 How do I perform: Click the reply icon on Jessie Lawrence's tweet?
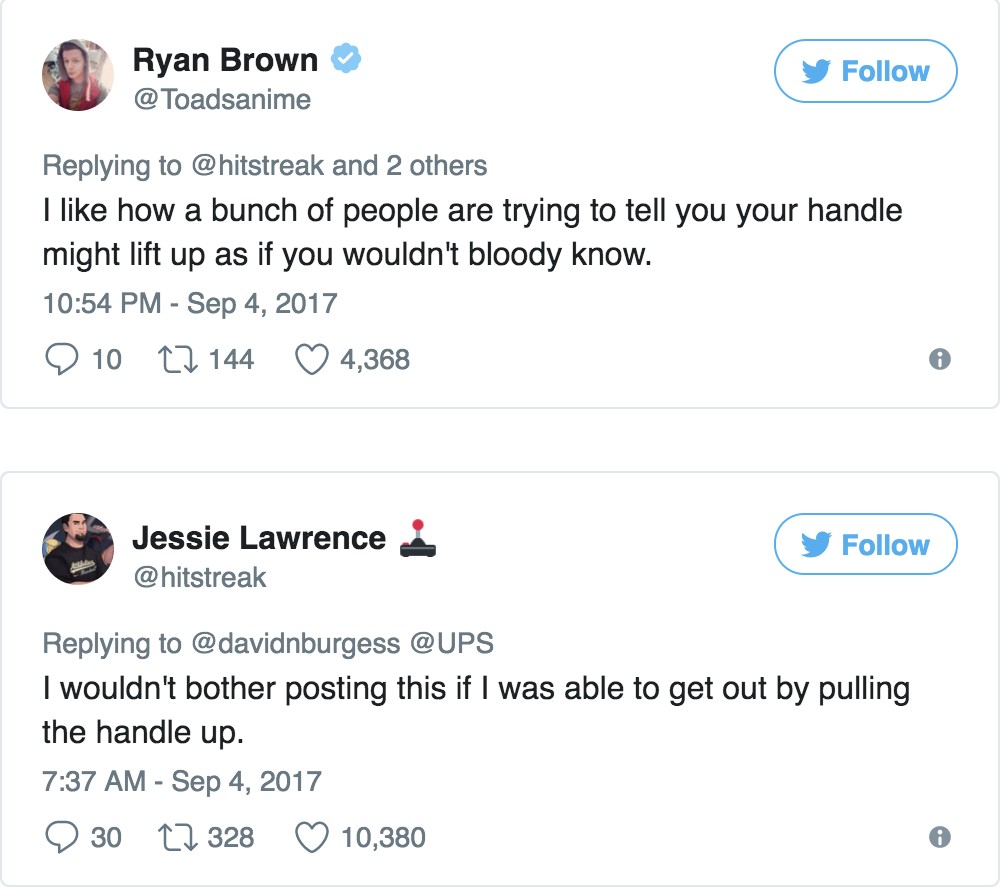(61, 836)
